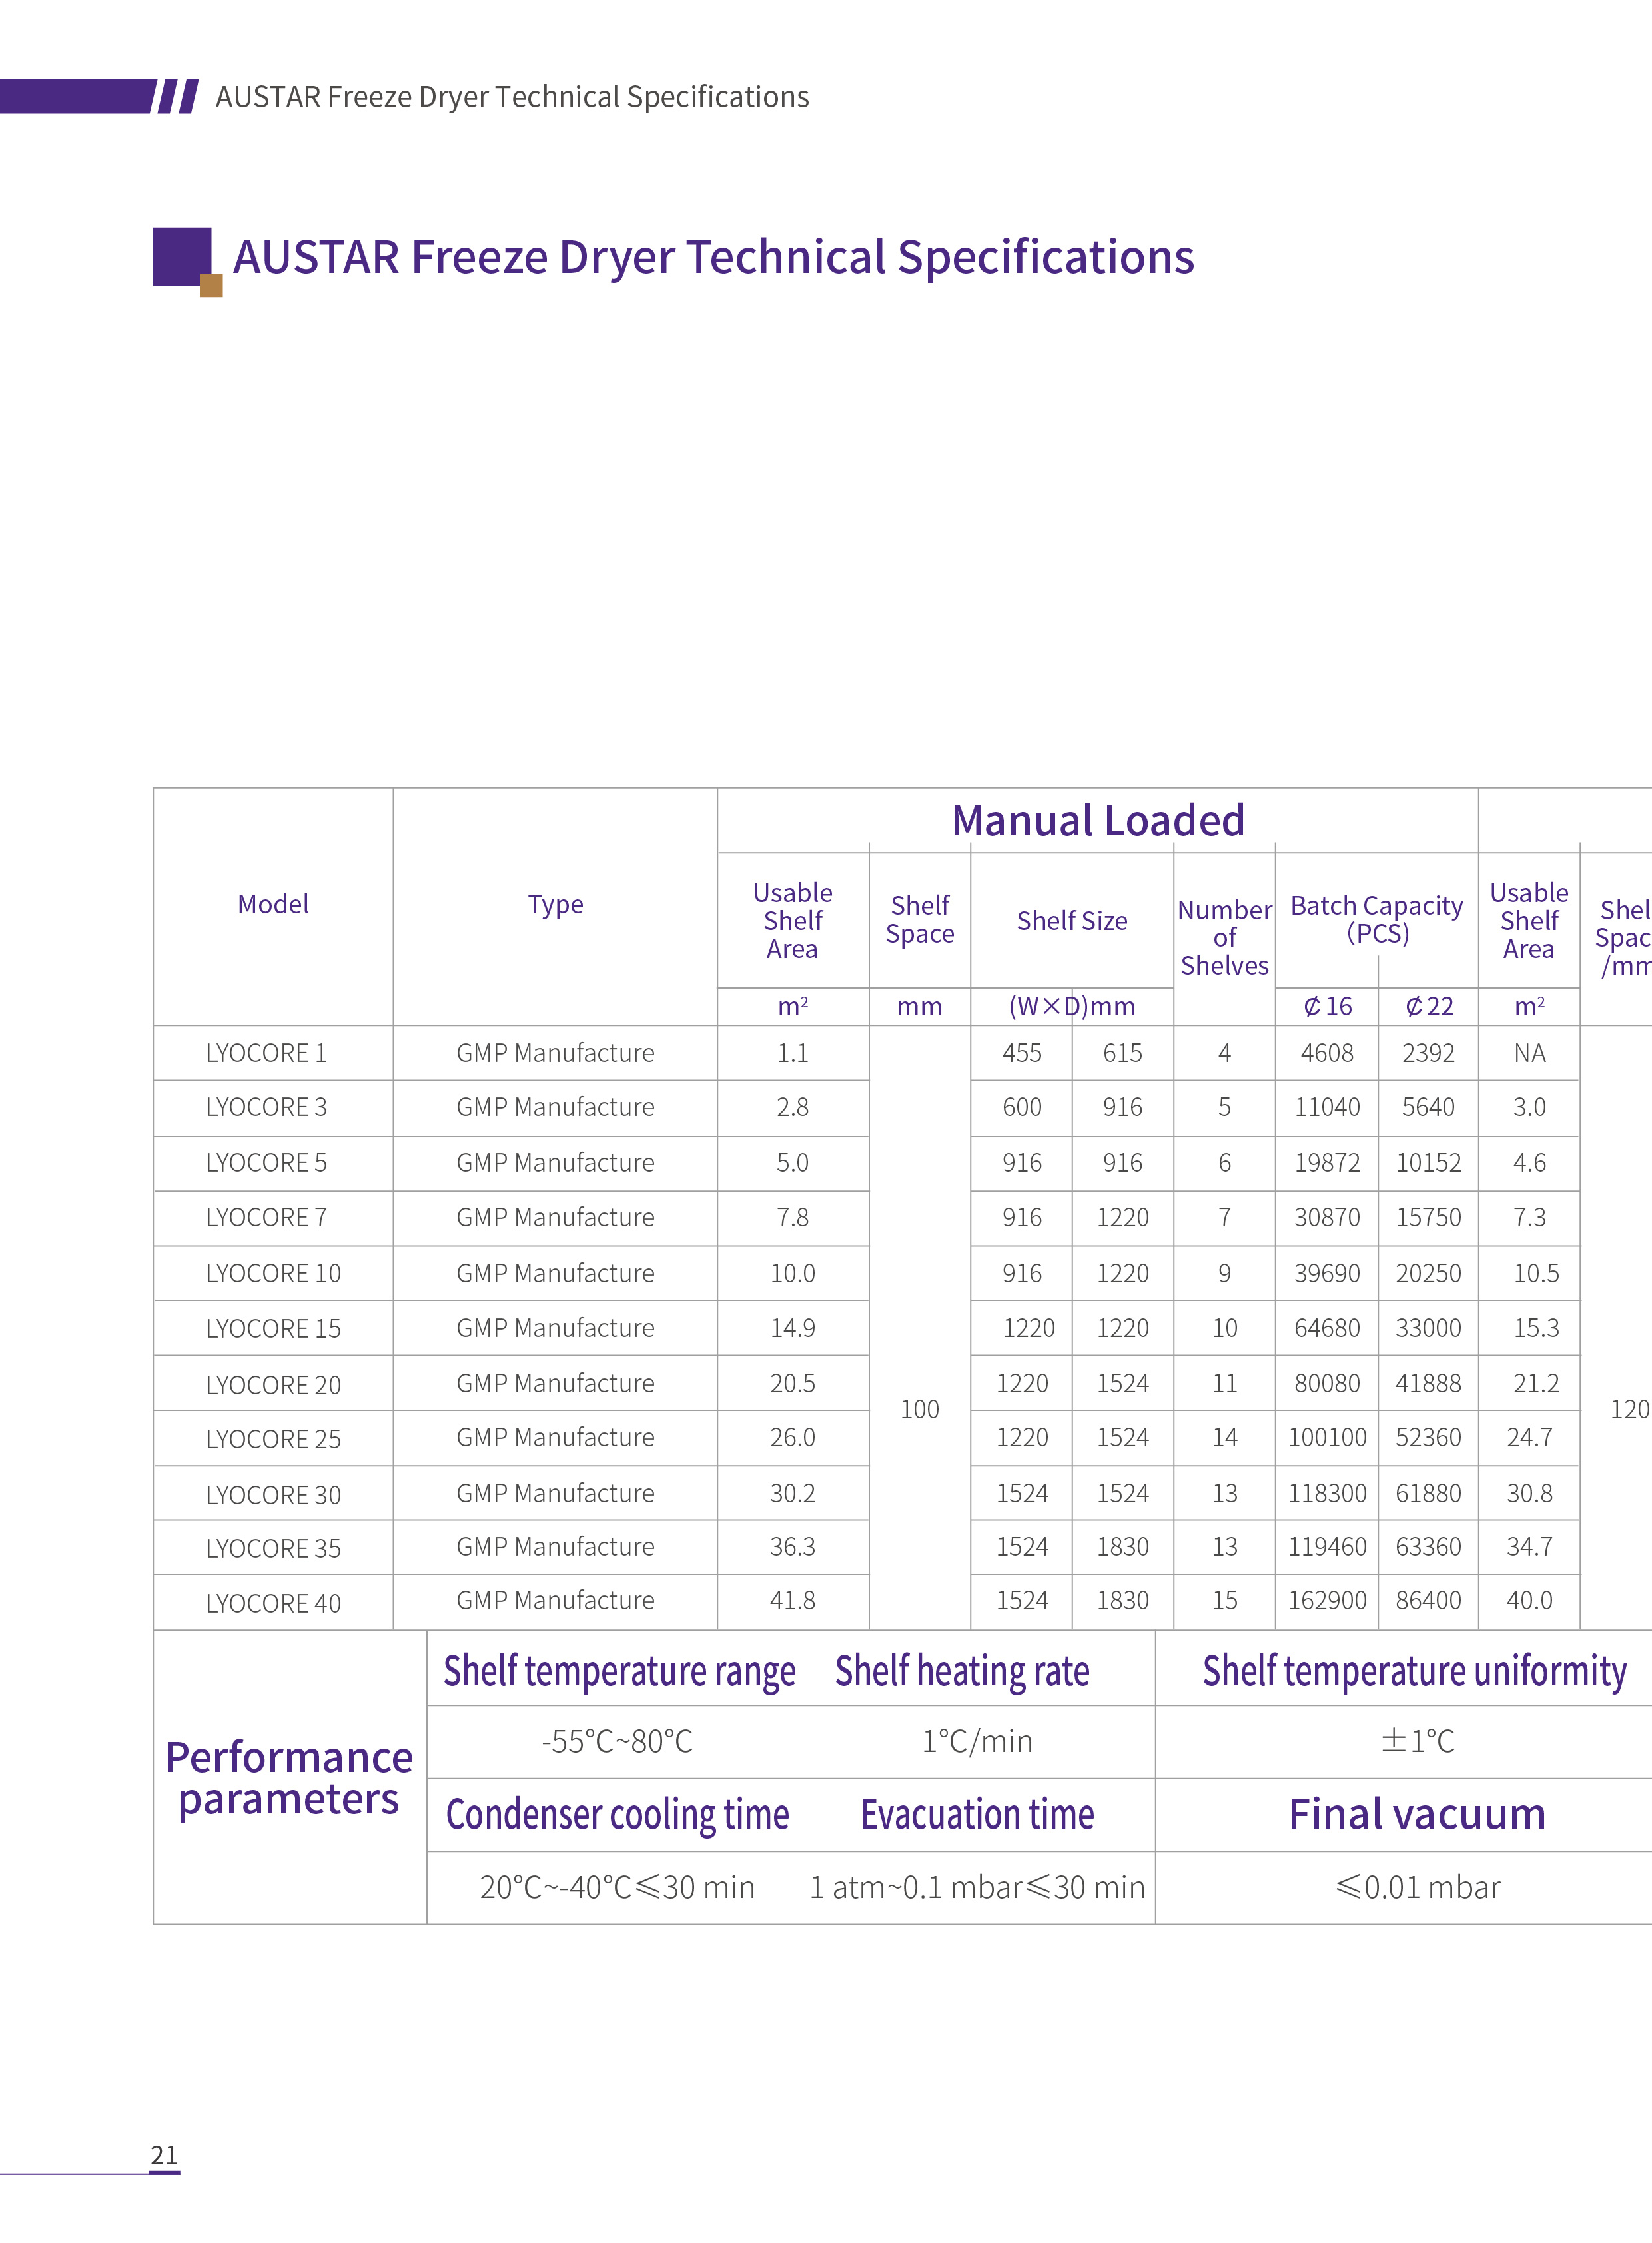
Task: Click the Batch Capacity (PCS) header
Action: (1376, 919)
